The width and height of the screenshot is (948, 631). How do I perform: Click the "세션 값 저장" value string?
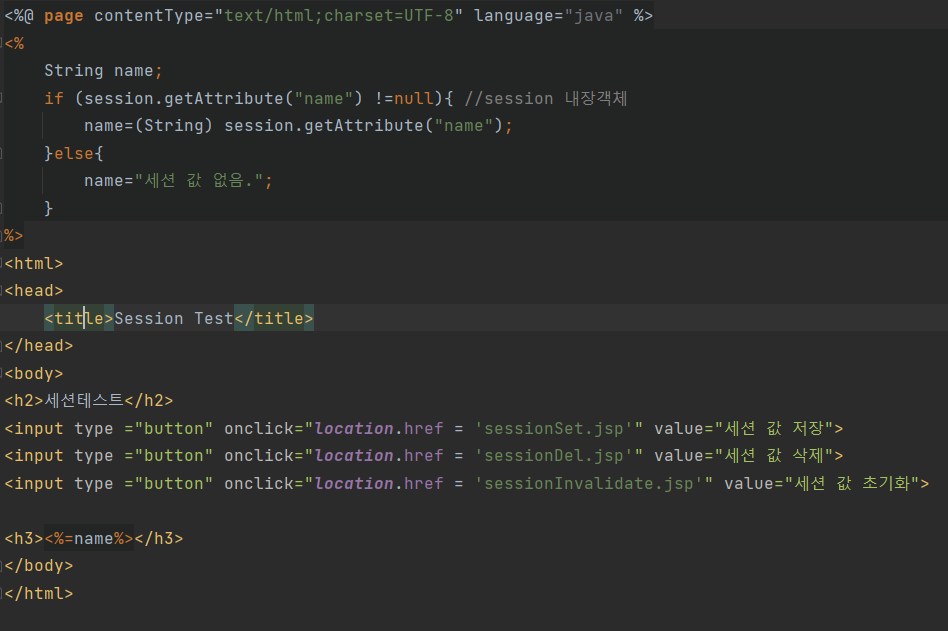coord(774,429)
